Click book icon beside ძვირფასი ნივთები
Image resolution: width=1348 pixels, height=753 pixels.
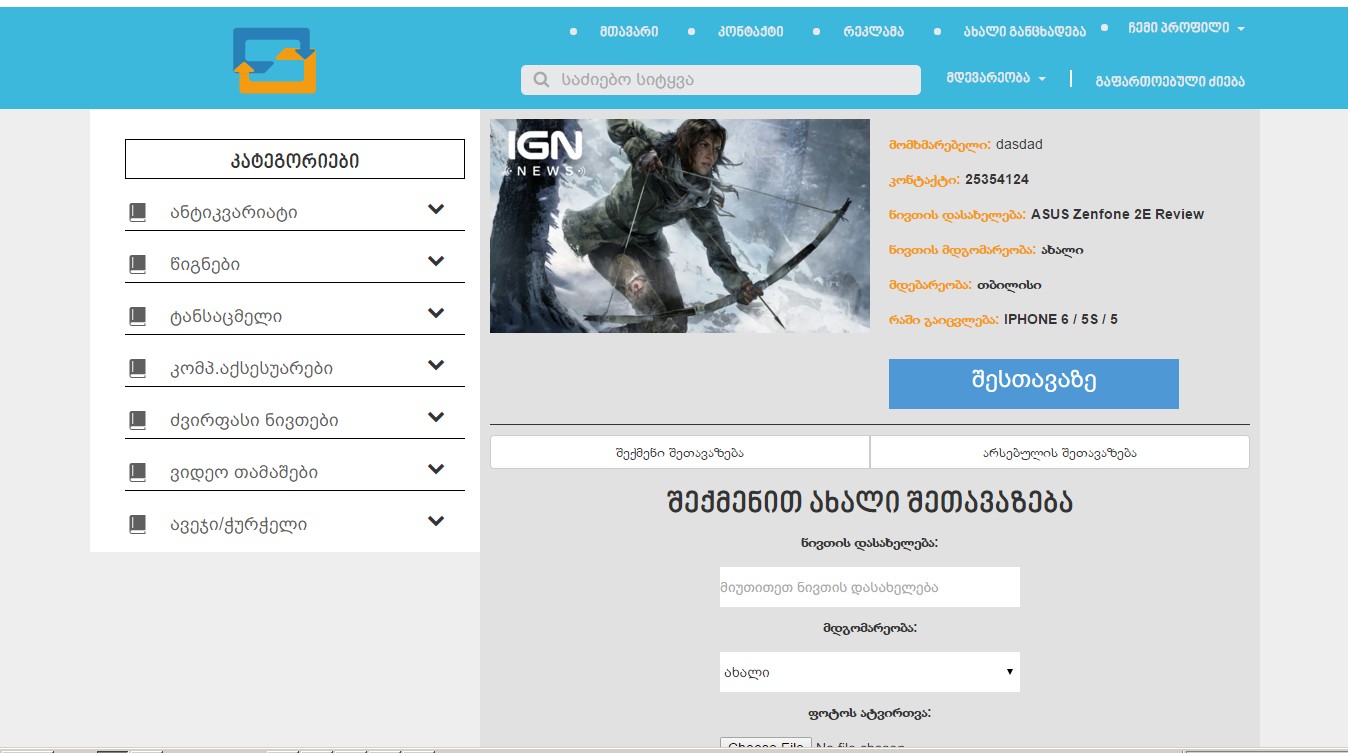pyautogui.click(x=138, y=420)
